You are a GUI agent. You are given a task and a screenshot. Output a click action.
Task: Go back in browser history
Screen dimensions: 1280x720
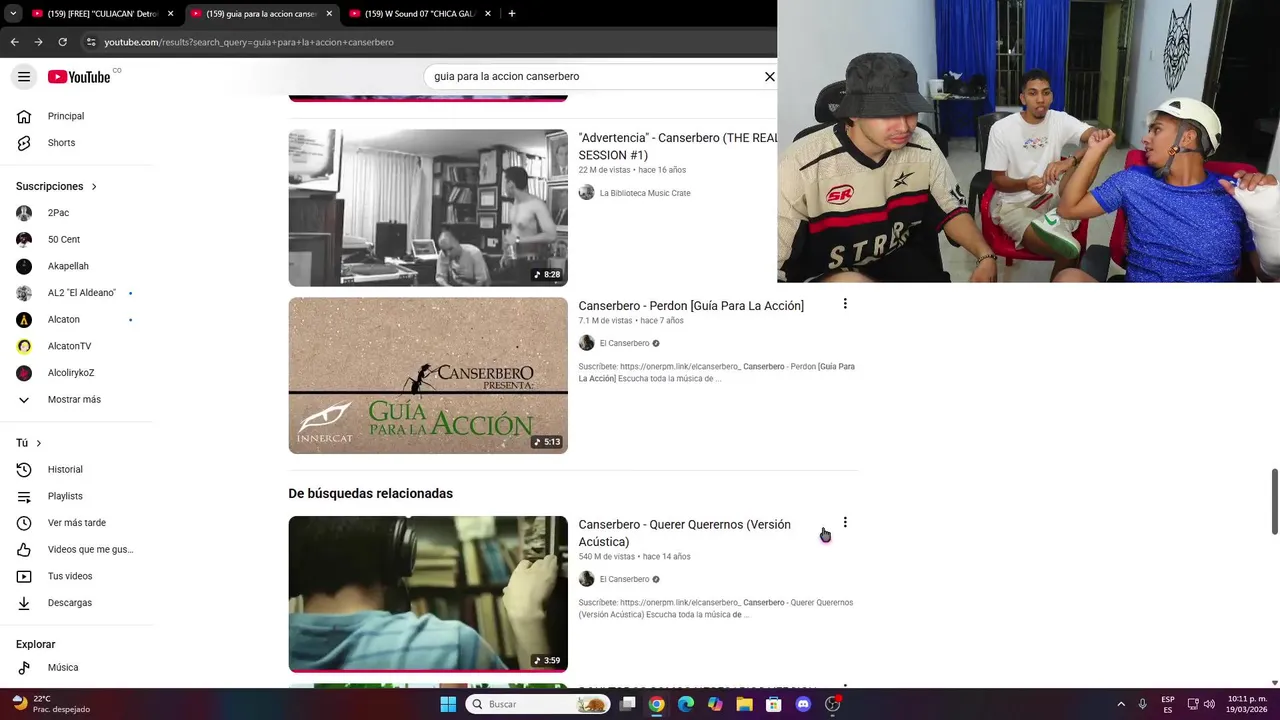coord(14,42)
